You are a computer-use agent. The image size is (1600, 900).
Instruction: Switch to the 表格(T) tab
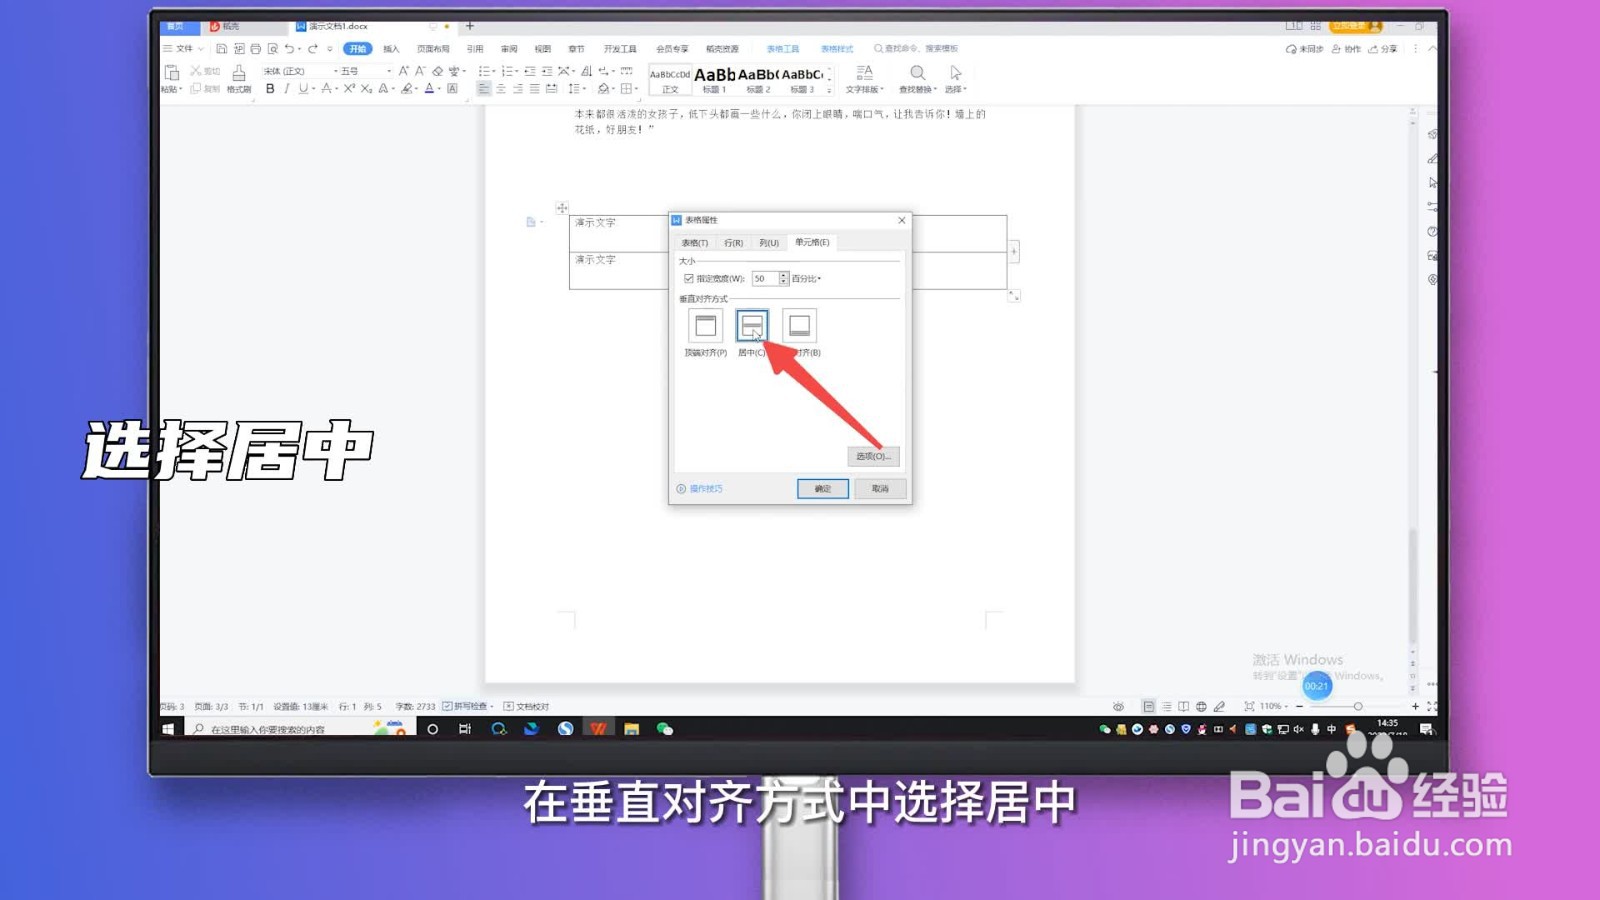pos(694,242)
